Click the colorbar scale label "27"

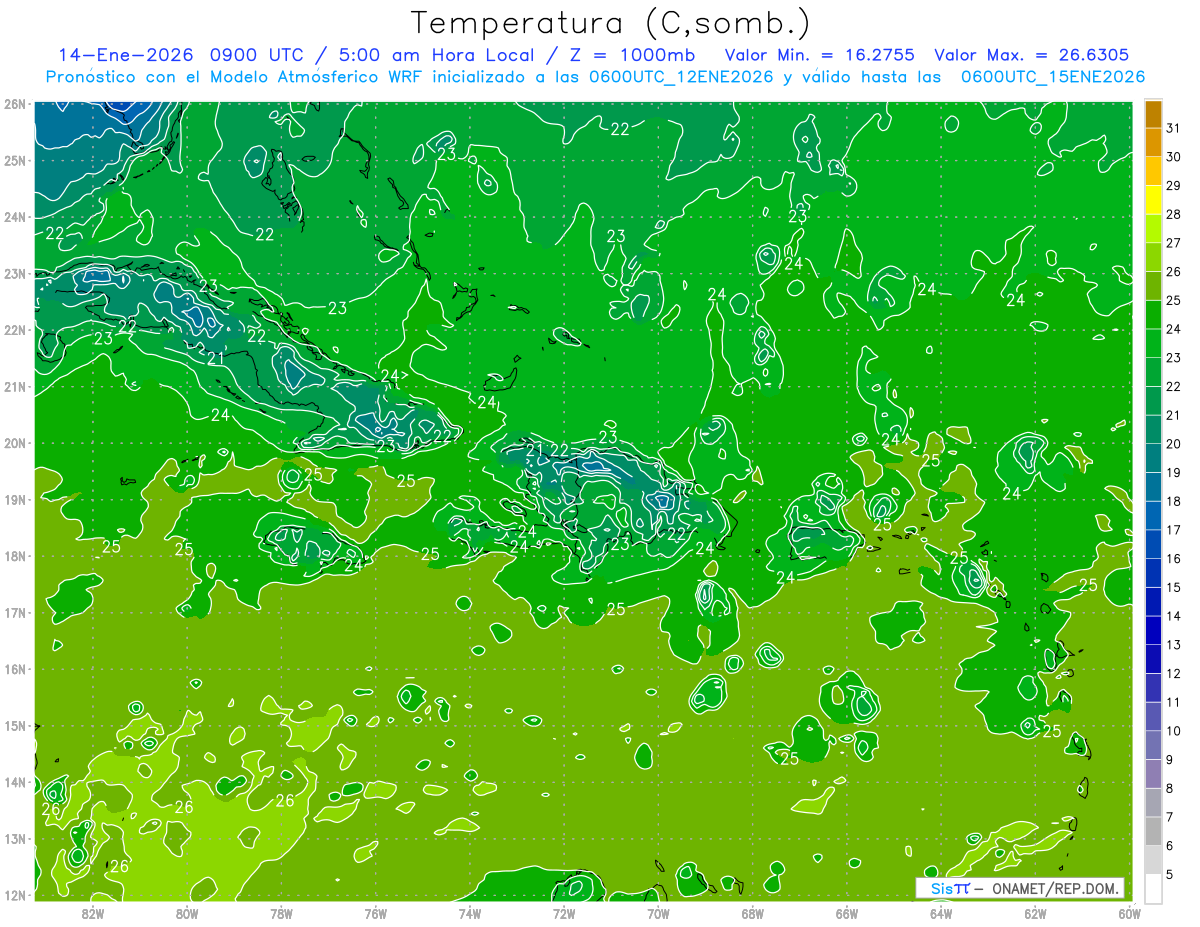click(1173, 243)
